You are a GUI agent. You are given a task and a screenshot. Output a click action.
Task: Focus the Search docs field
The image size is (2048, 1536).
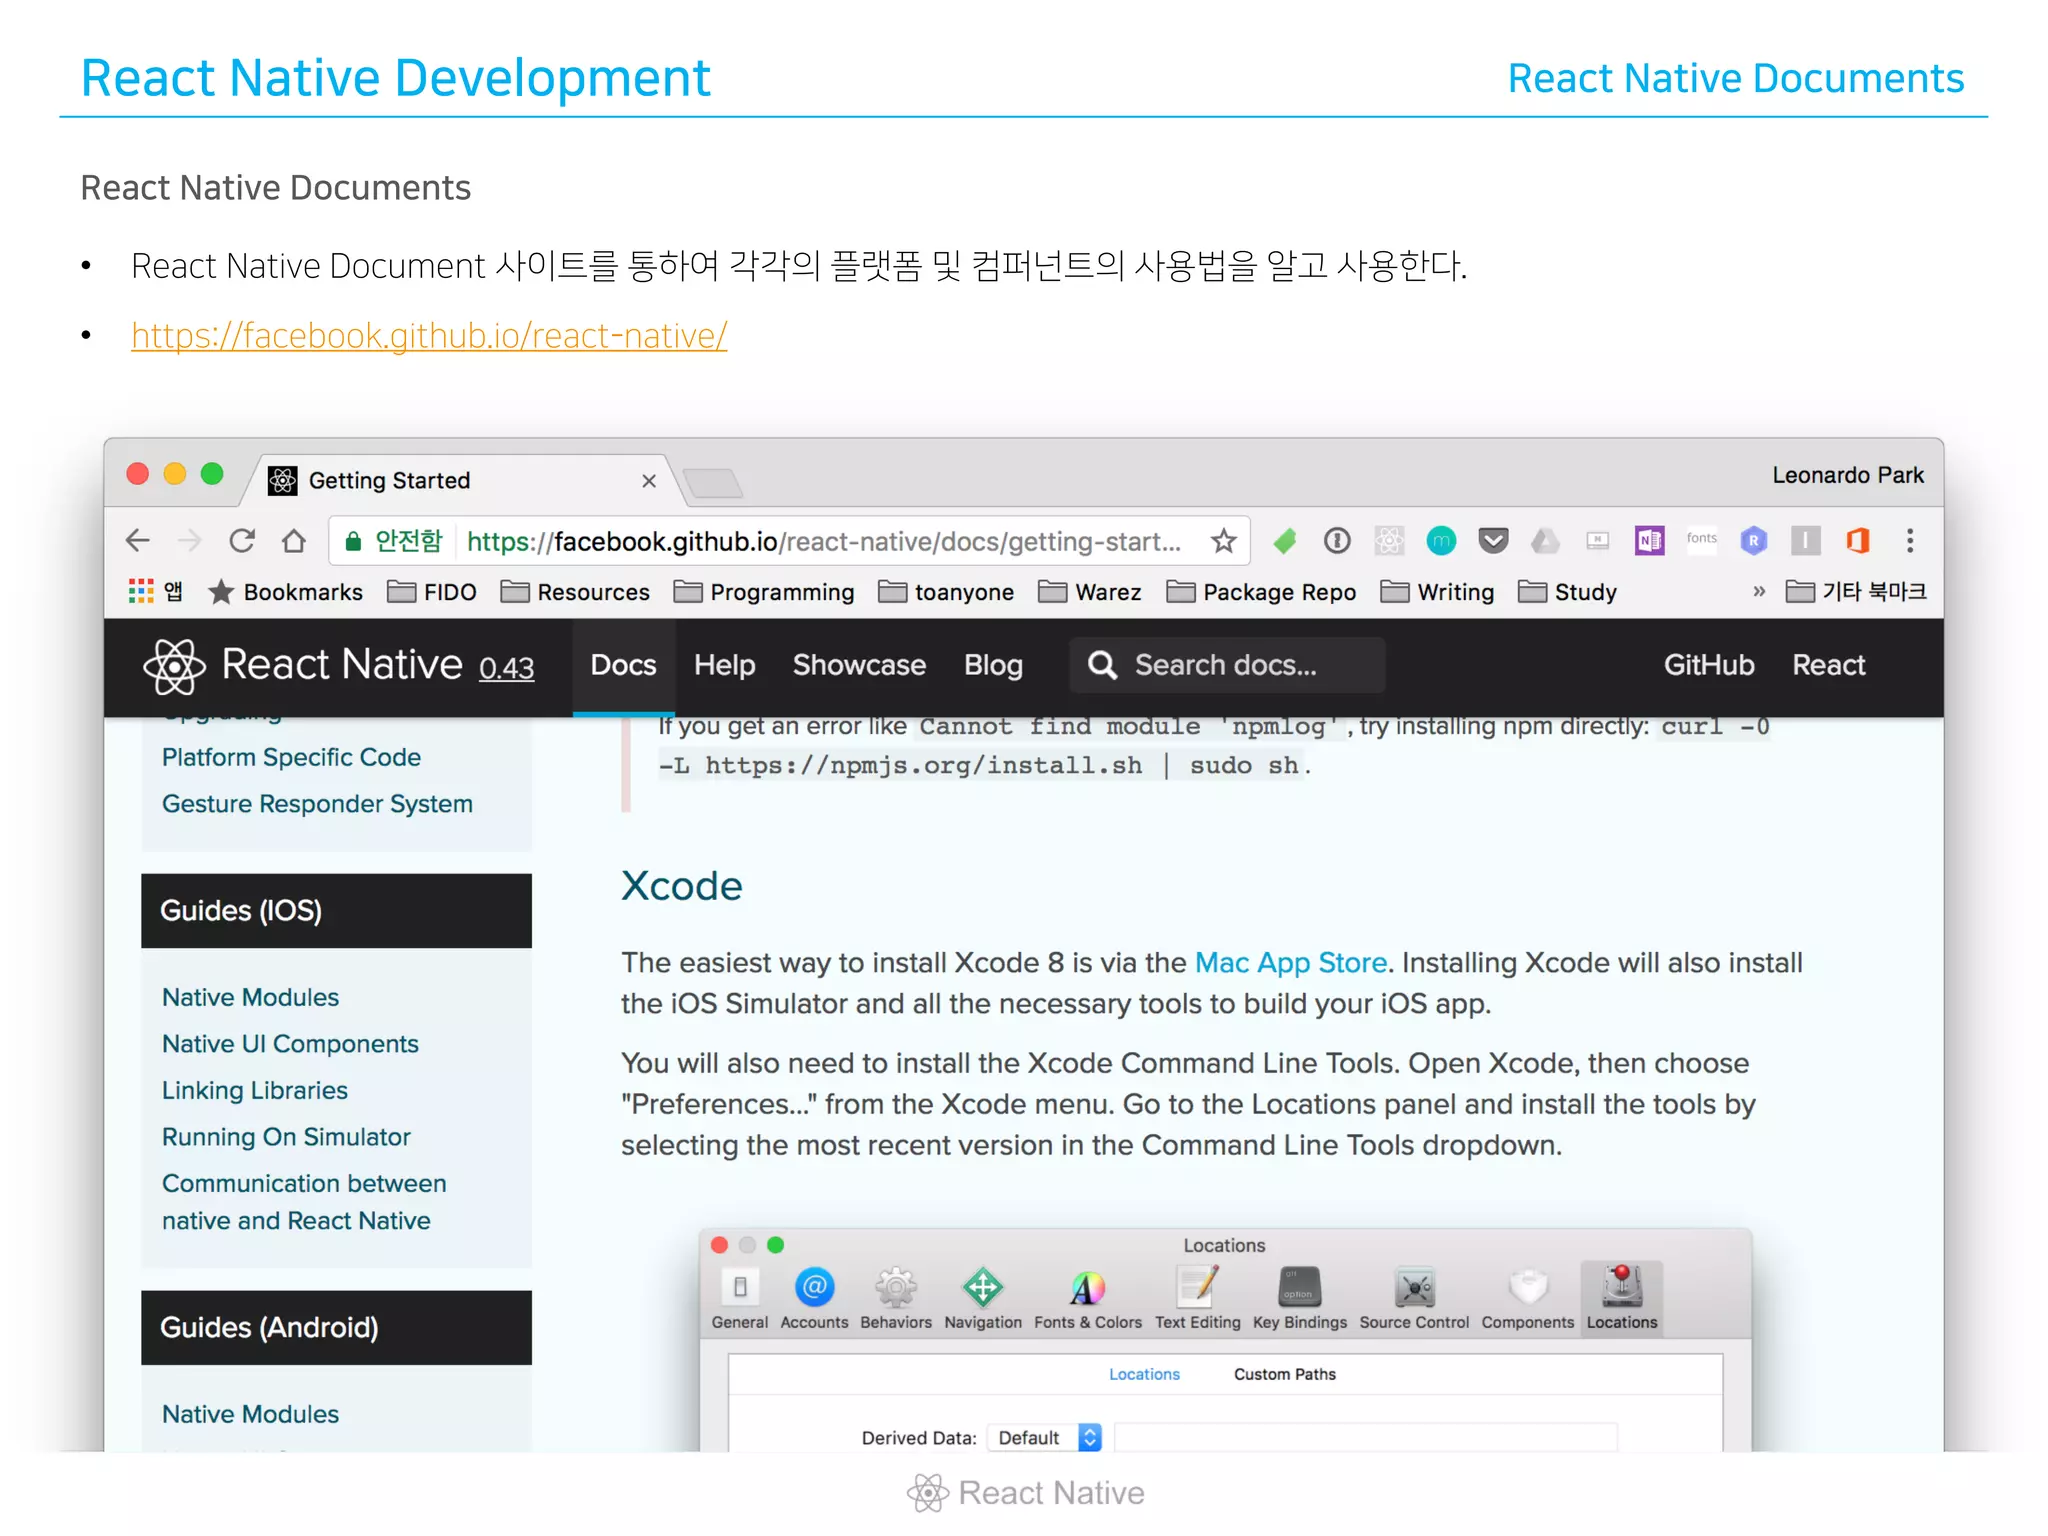pos(1227,666)
